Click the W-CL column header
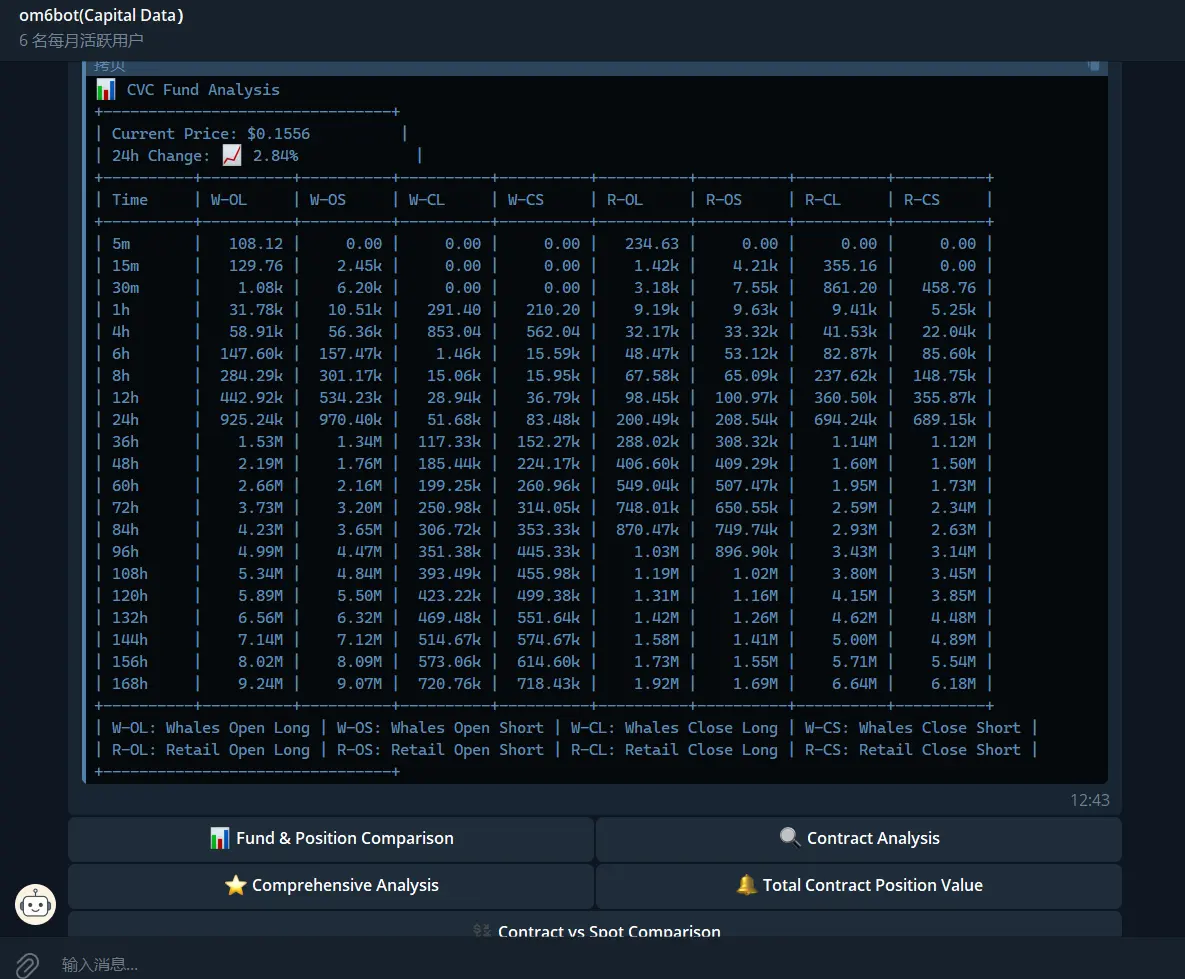Screen dimensions: 1185x979 tap(426, 200)
